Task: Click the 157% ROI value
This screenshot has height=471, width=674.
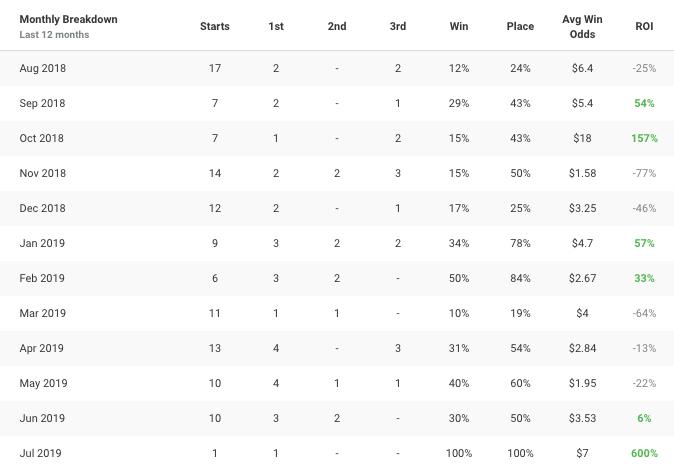Action: [x=644, y=138]
